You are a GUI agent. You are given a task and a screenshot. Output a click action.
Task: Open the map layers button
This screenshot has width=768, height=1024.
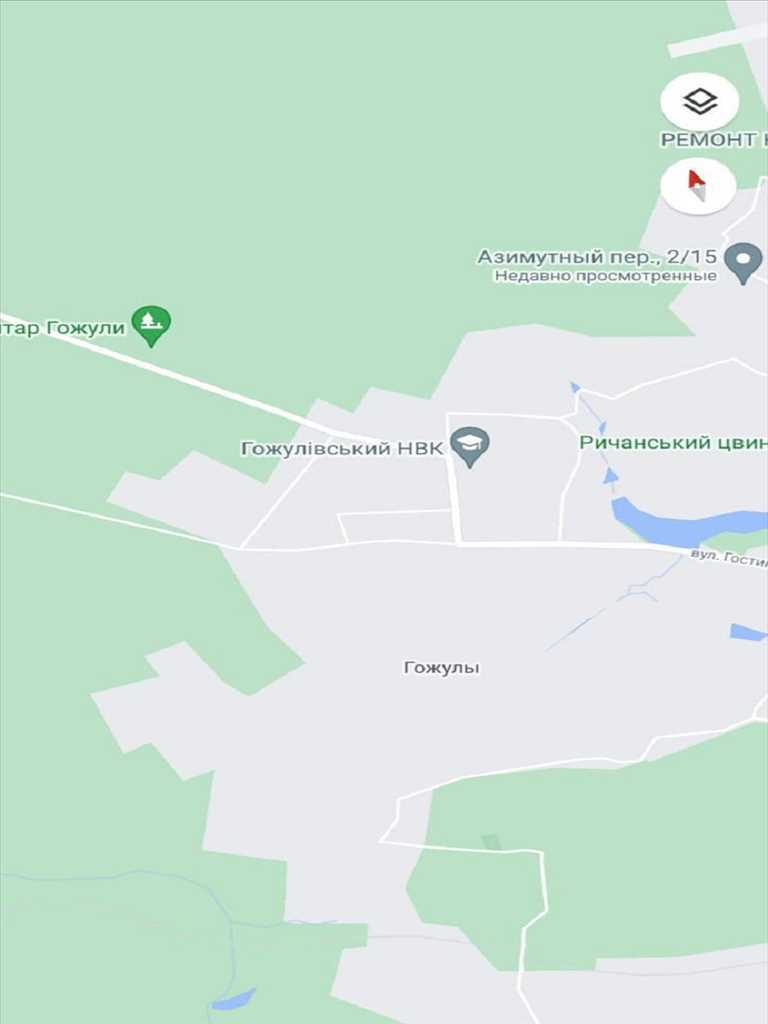point(699,102)
